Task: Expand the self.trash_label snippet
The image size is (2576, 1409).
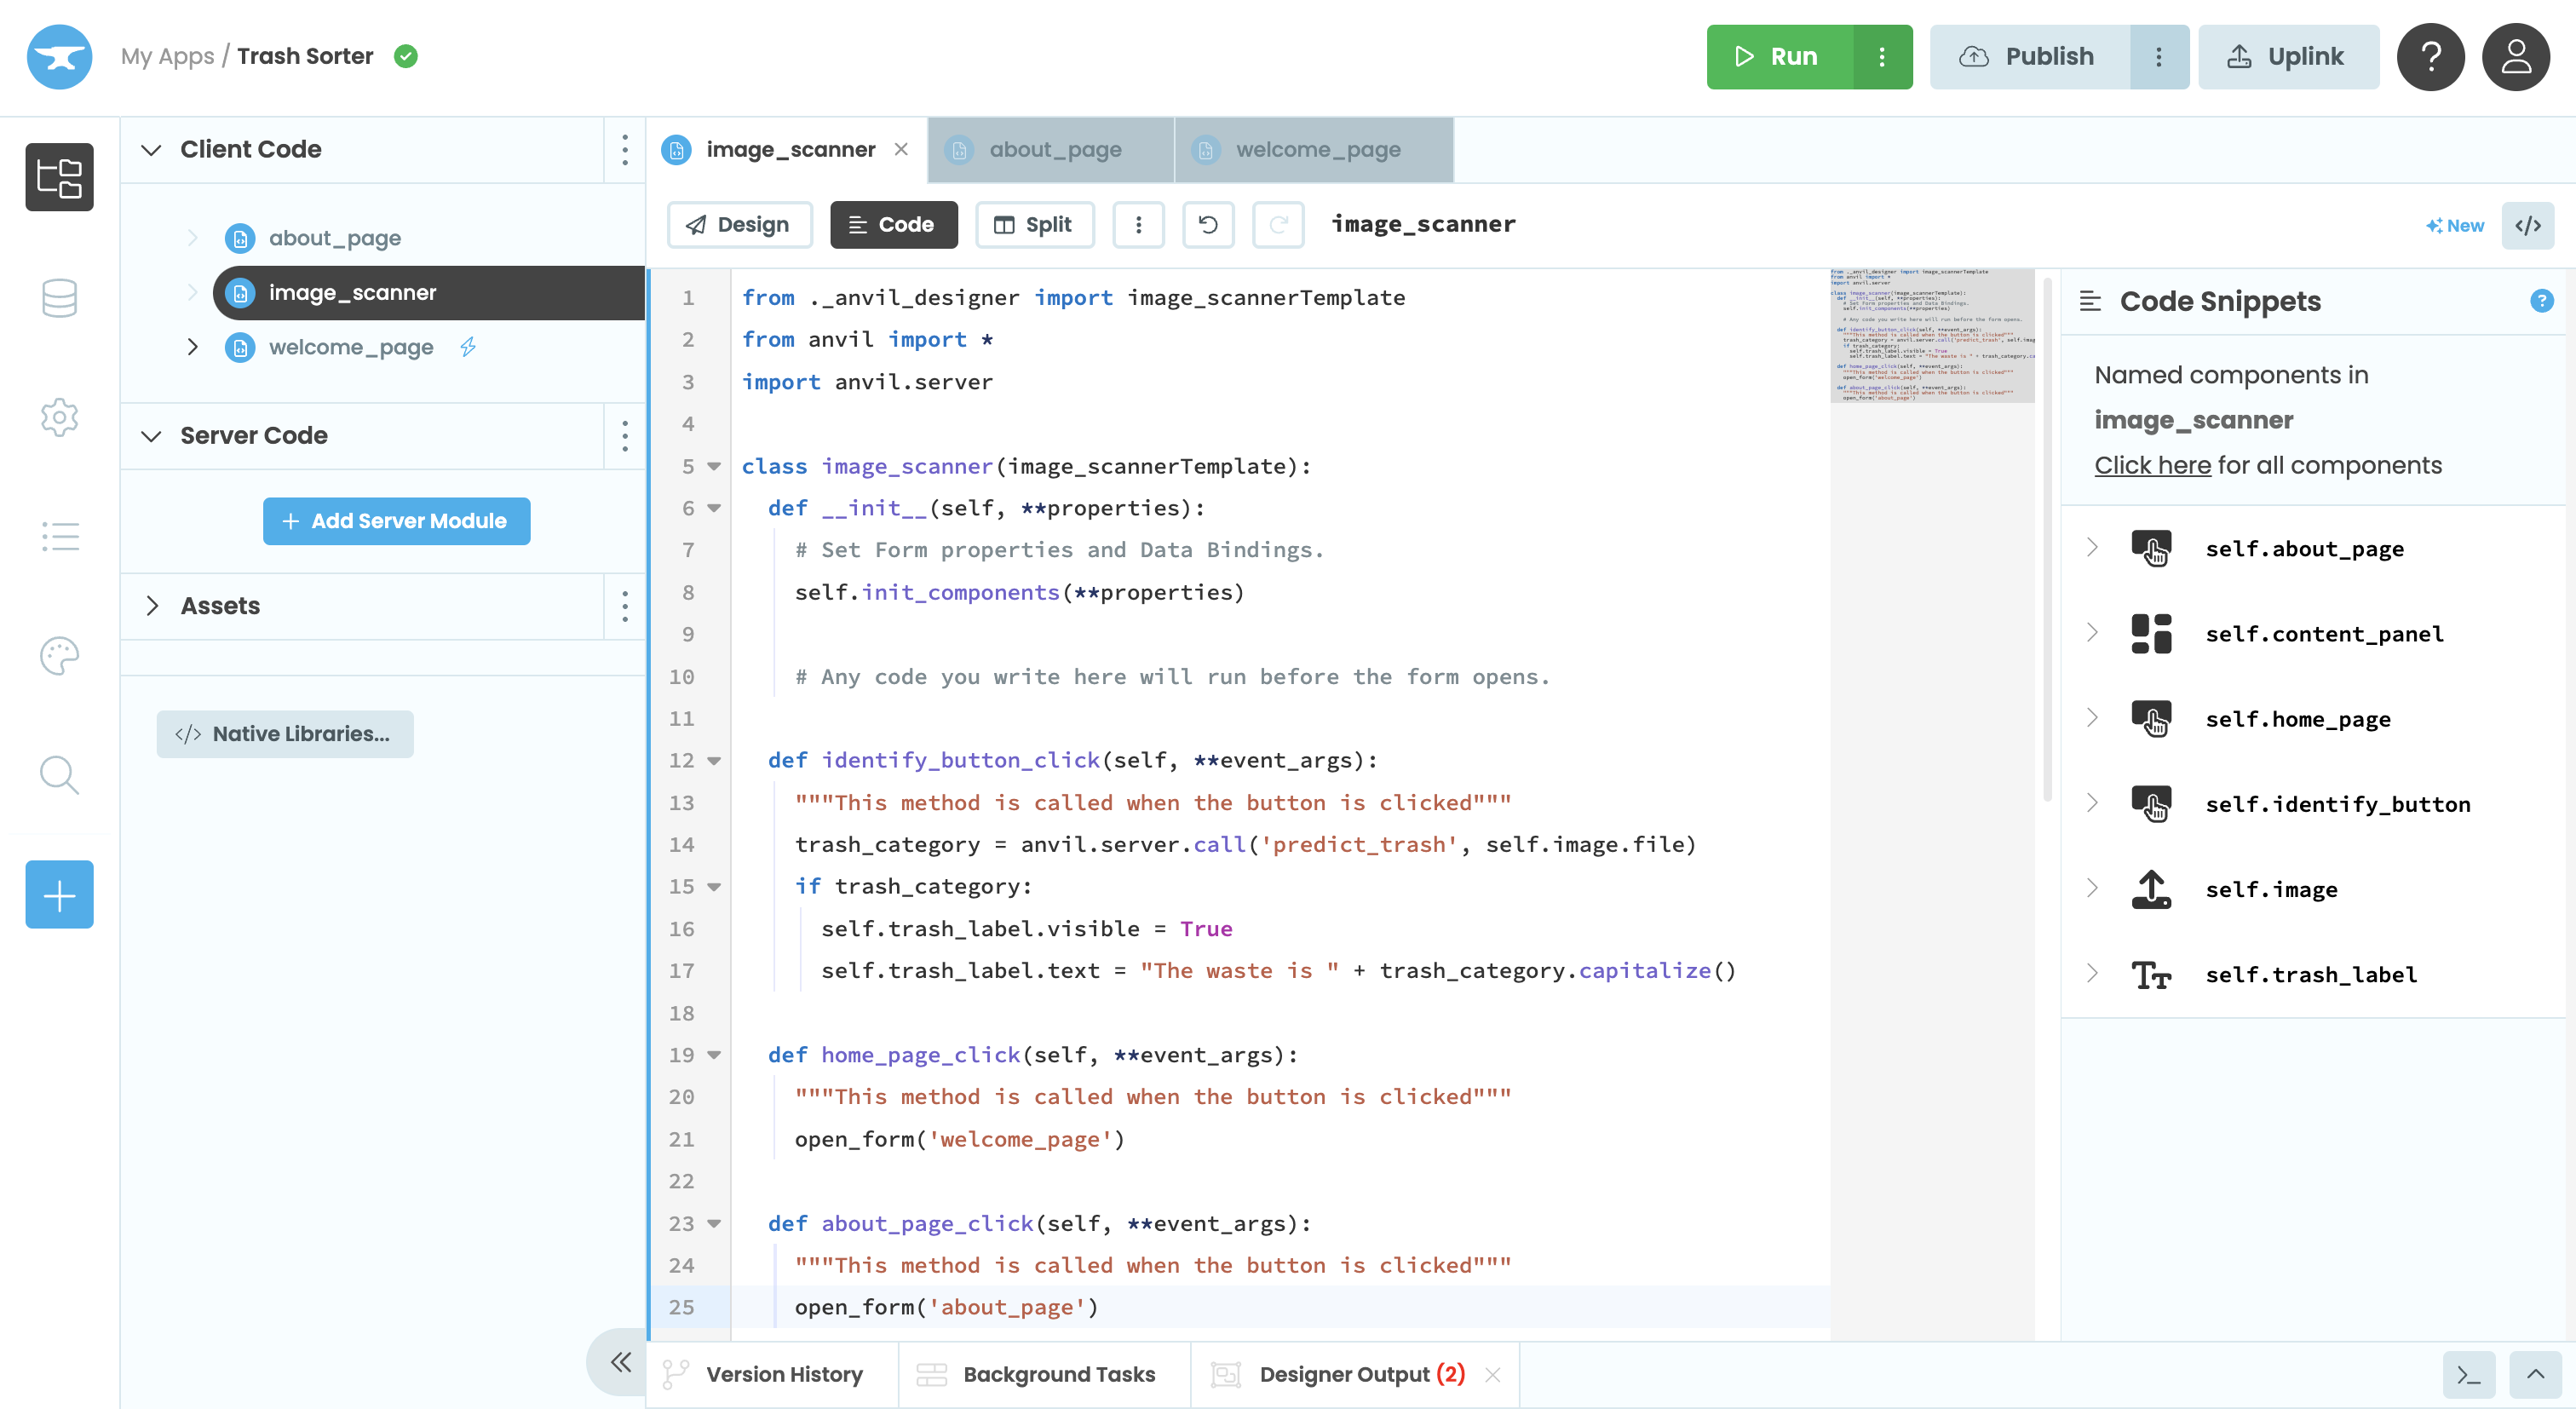Action: tap(2092, 973)
